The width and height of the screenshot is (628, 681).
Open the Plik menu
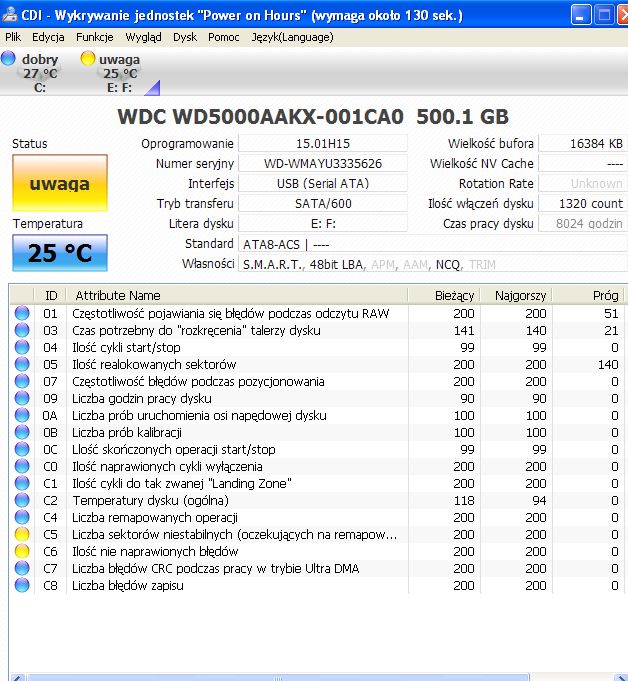point(13,37)
